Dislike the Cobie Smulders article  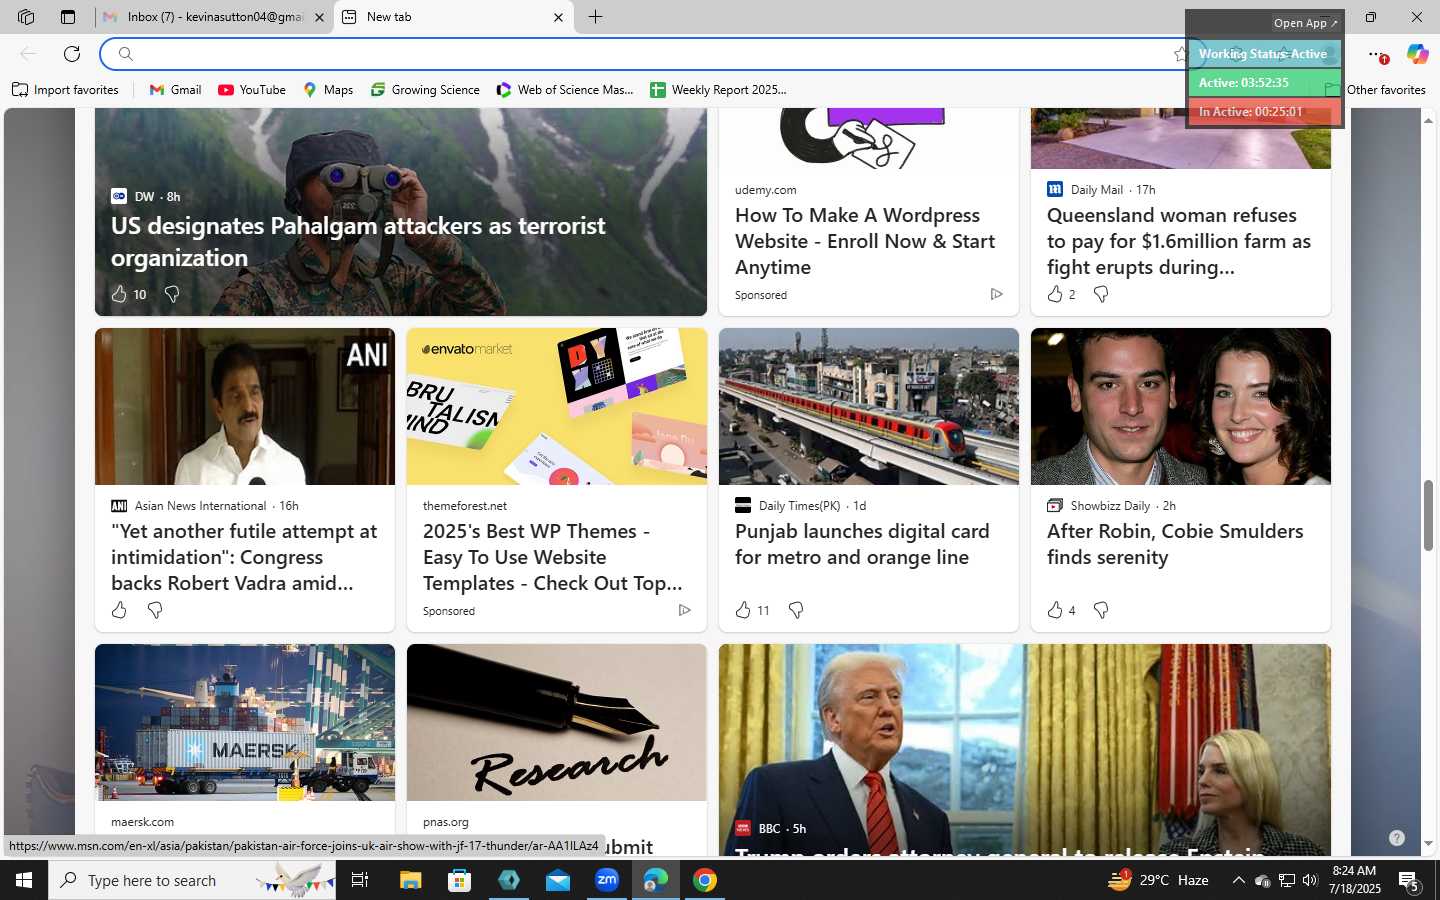point(1101,610)
